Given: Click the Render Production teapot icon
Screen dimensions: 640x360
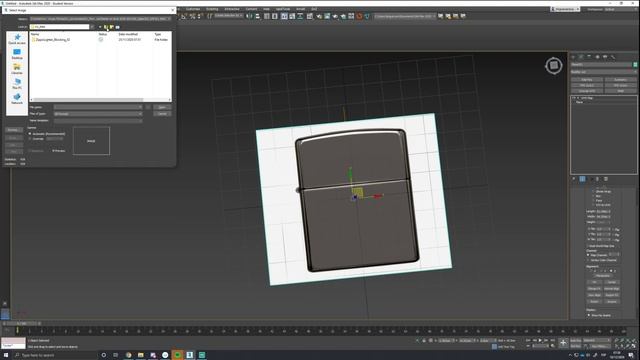Looking at the screenshot, I should [x=335, y=16].
